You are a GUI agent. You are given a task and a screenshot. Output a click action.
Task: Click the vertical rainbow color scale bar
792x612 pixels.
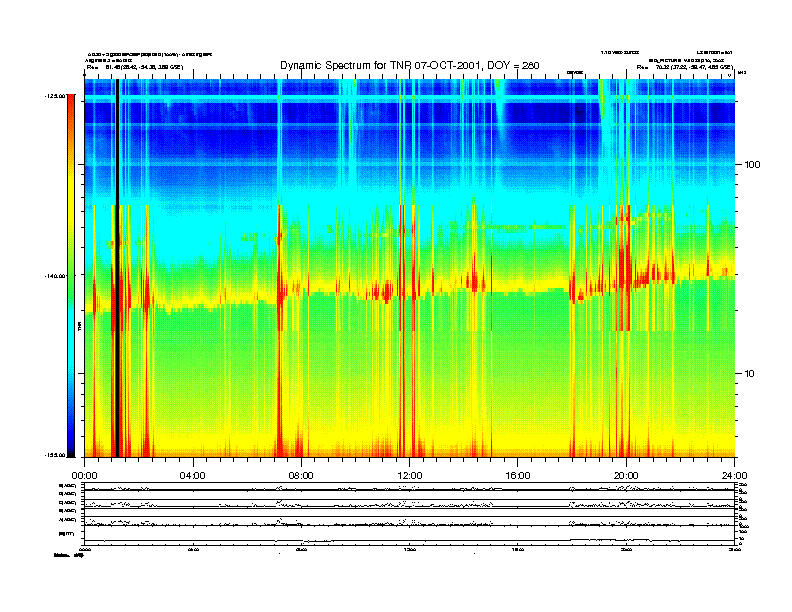coord(71,275)
